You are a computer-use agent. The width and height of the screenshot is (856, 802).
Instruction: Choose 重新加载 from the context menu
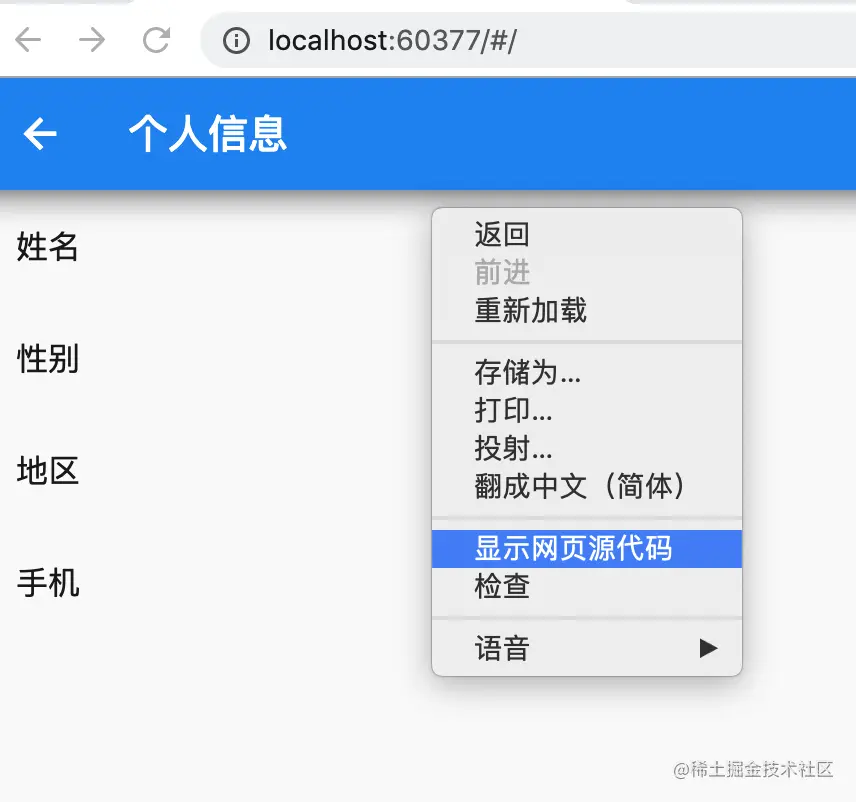point(587,310)
